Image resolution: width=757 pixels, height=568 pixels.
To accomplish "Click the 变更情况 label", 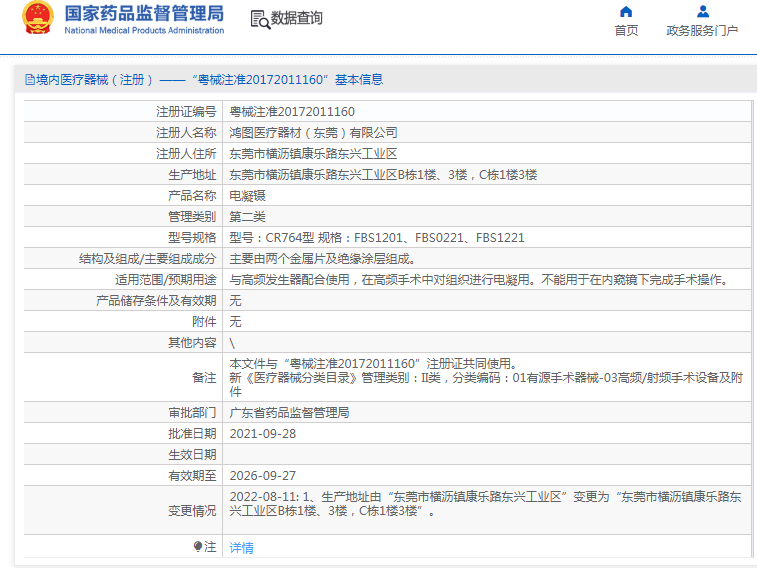I will pos(192,511).
